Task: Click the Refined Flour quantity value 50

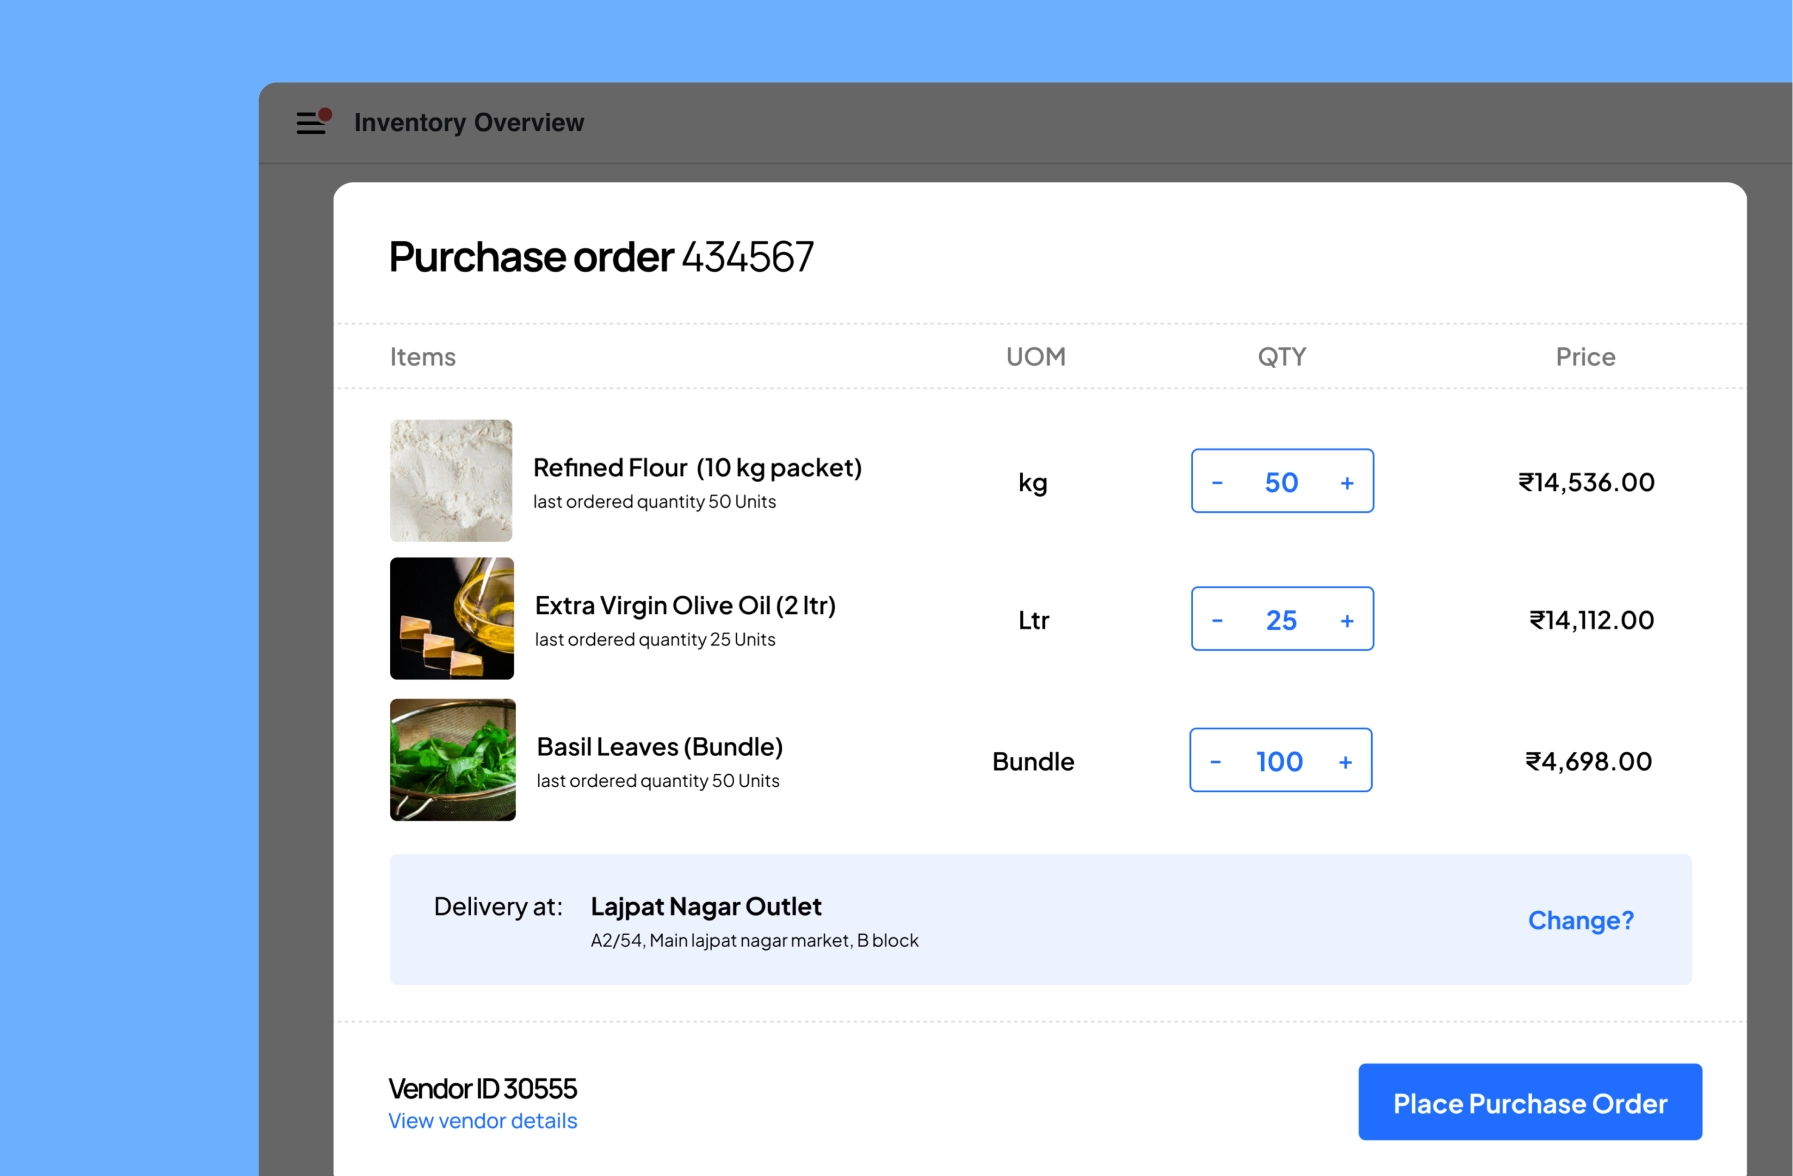Action: [x=1281, y=483]
